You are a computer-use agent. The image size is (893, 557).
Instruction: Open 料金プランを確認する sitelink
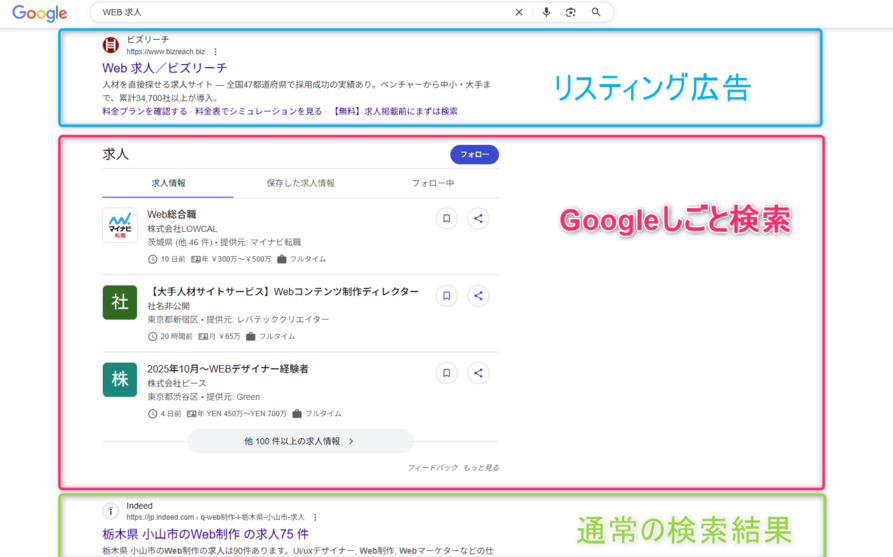[x=145, y=112]
